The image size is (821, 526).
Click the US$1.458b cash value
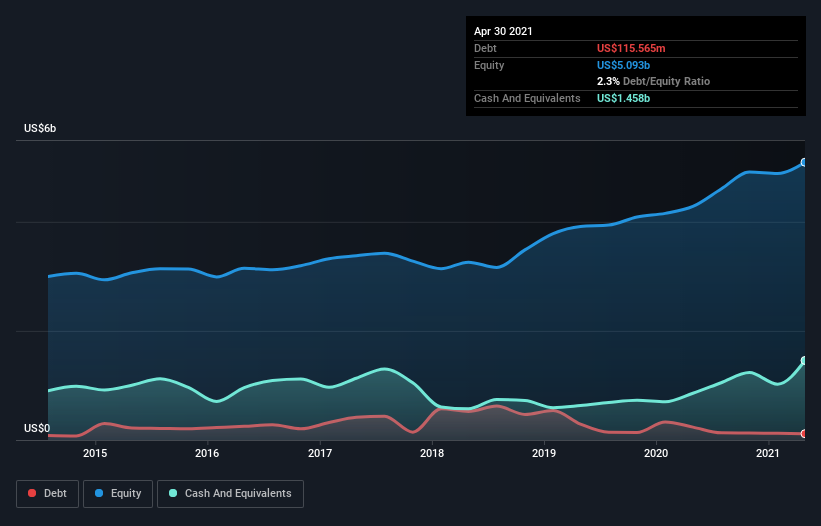tap(623, 98)
